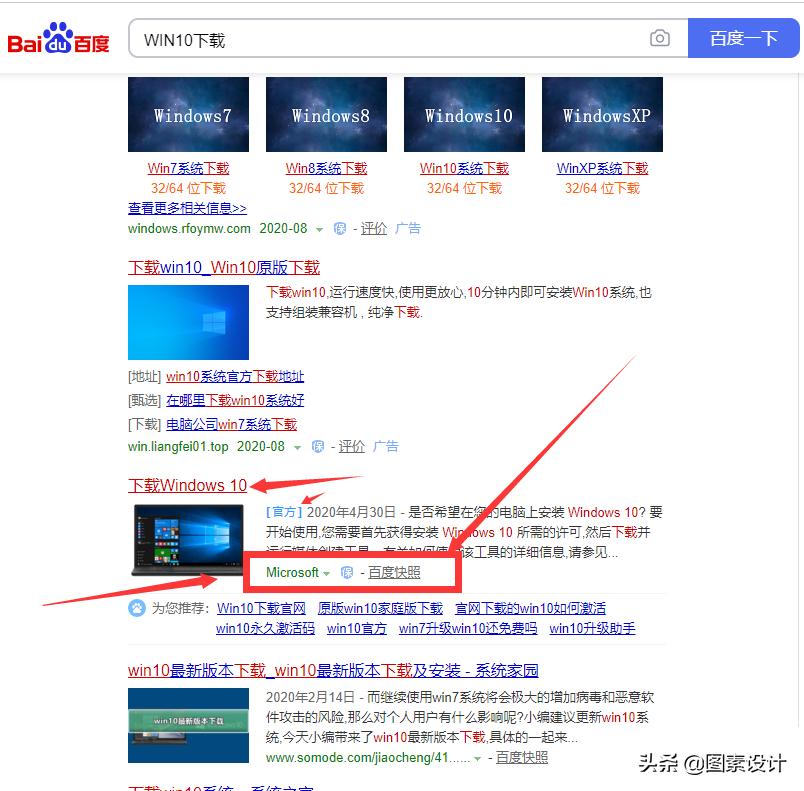Open the 下载Windows 10 official result title

188,485
